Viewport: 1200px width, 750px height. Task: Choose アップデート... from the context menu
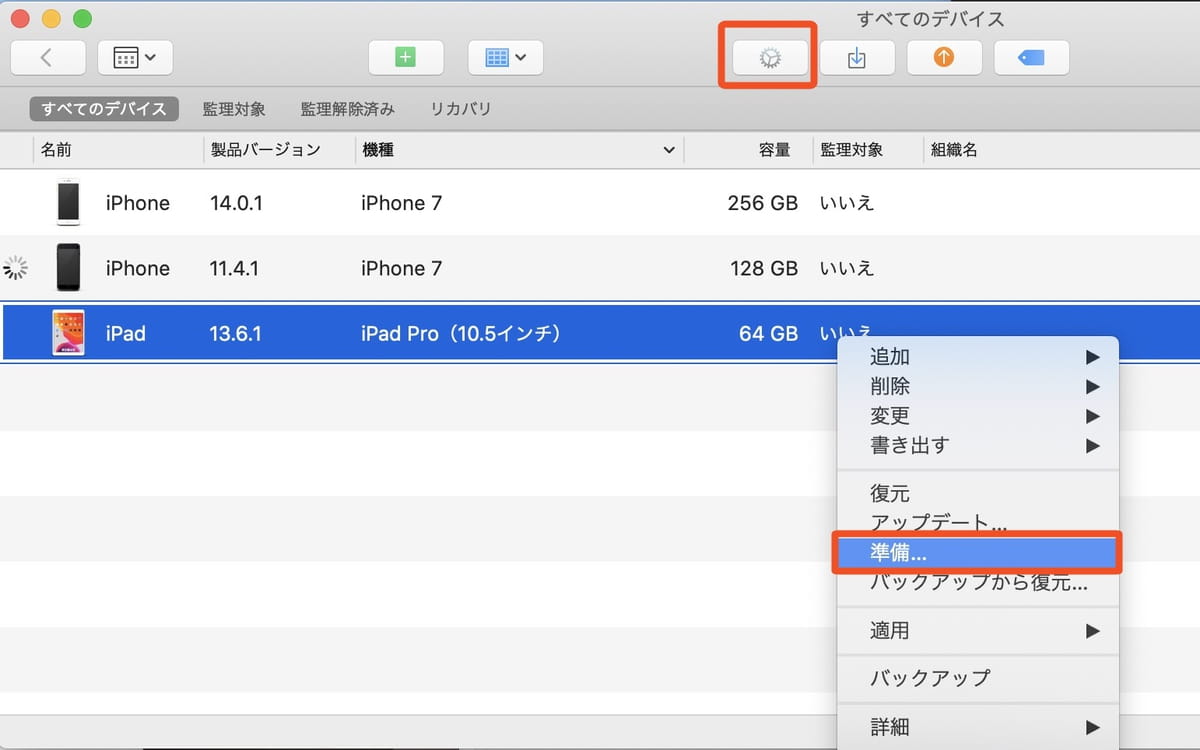pos(977,523)
